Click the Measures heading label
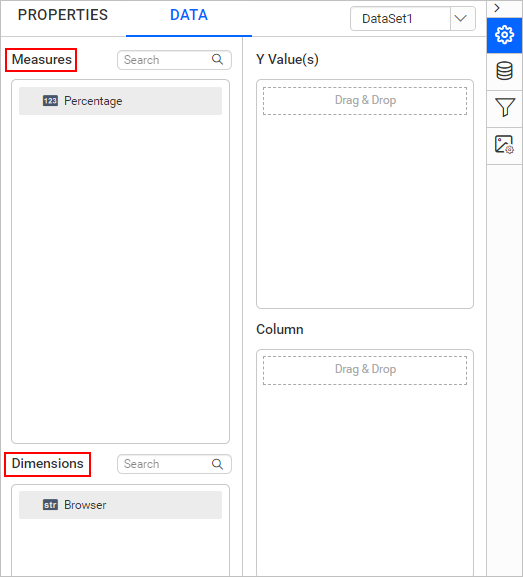523x577 pixels. coord(42,60)
